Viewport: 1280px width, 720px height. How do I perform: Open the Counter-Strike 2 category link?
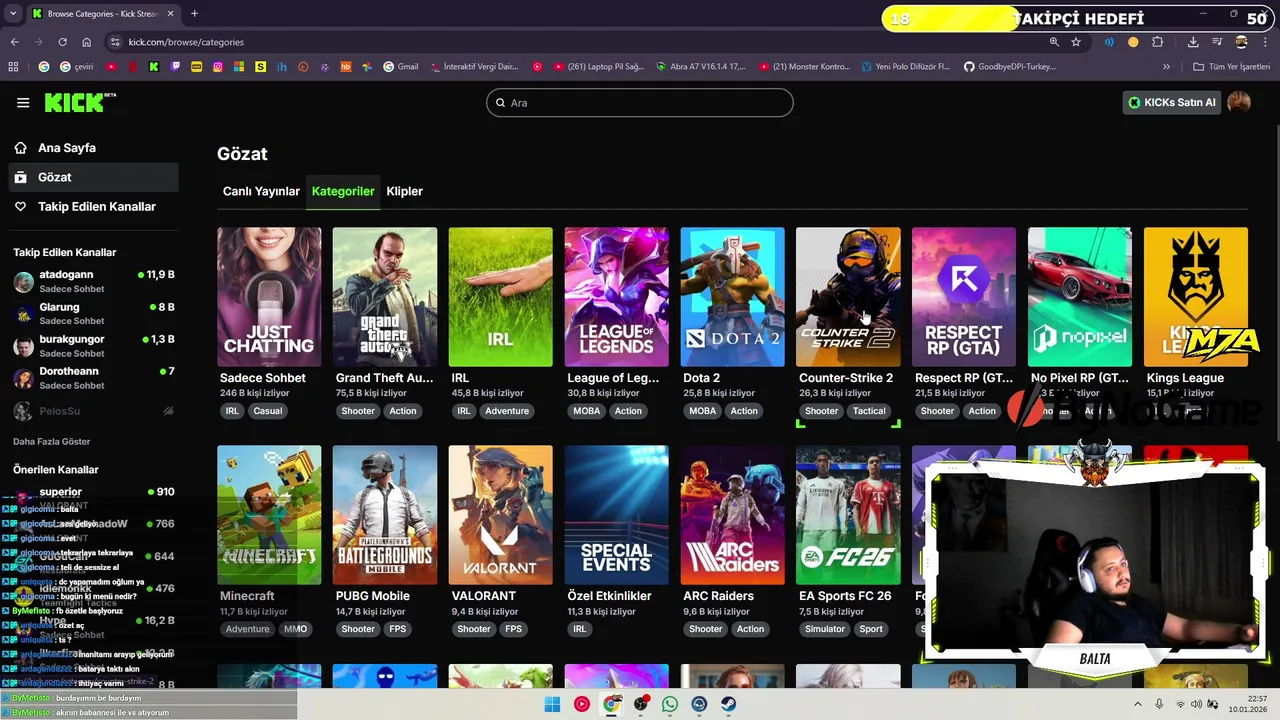[846, 378]
